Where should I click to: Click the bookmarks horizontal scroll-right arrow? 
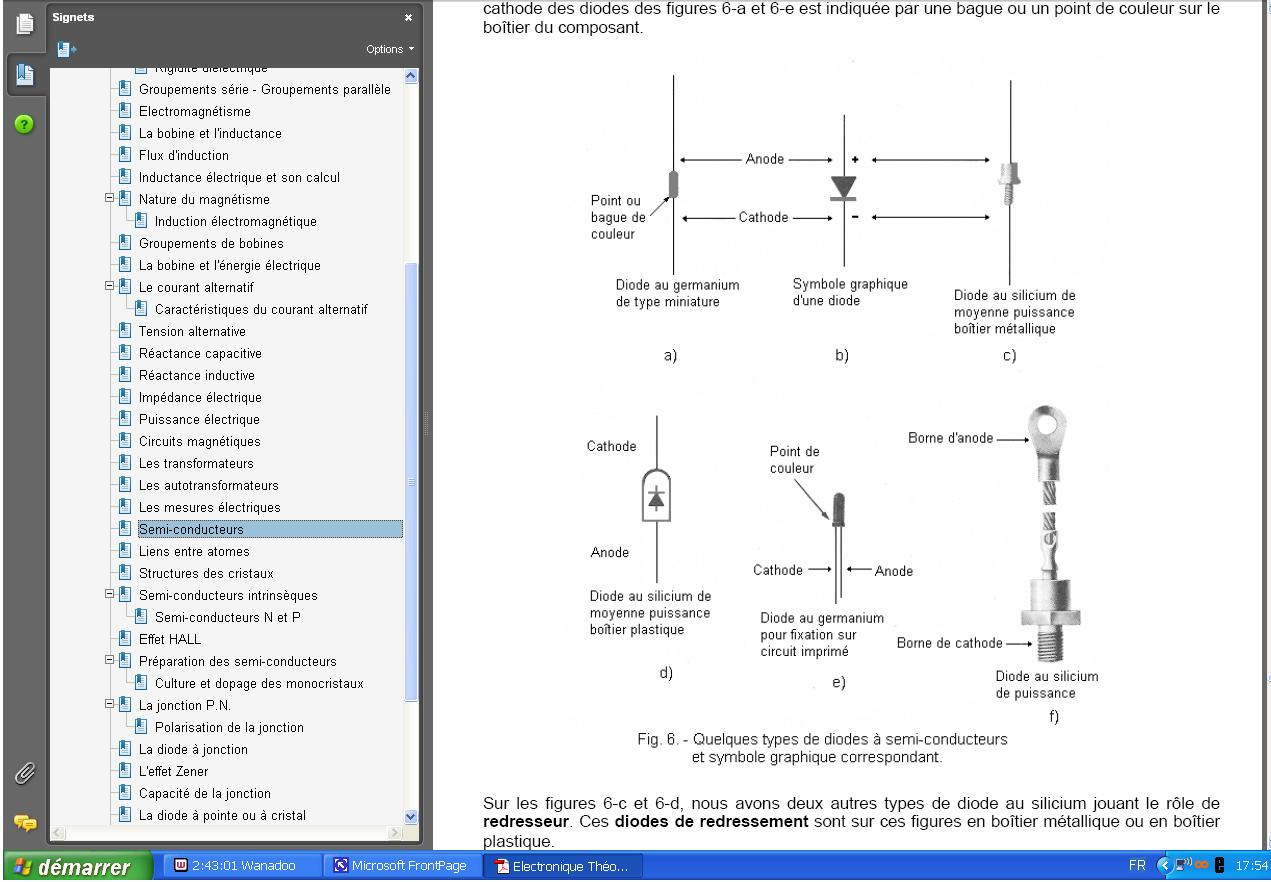[395, 833]
